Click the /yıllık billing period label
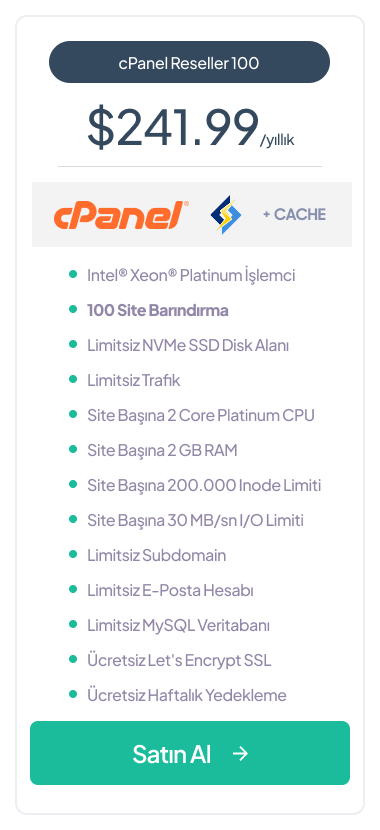 pos(277,141)
